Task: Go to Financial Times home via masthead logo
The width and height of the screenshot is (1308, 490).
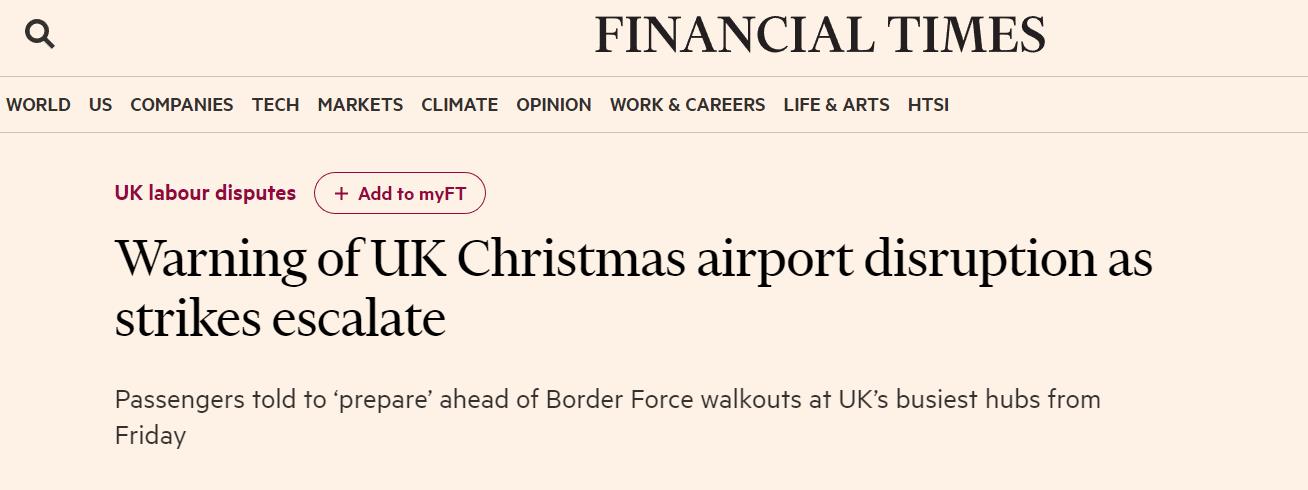Action: pyautogui.click(x=820, y=35)
